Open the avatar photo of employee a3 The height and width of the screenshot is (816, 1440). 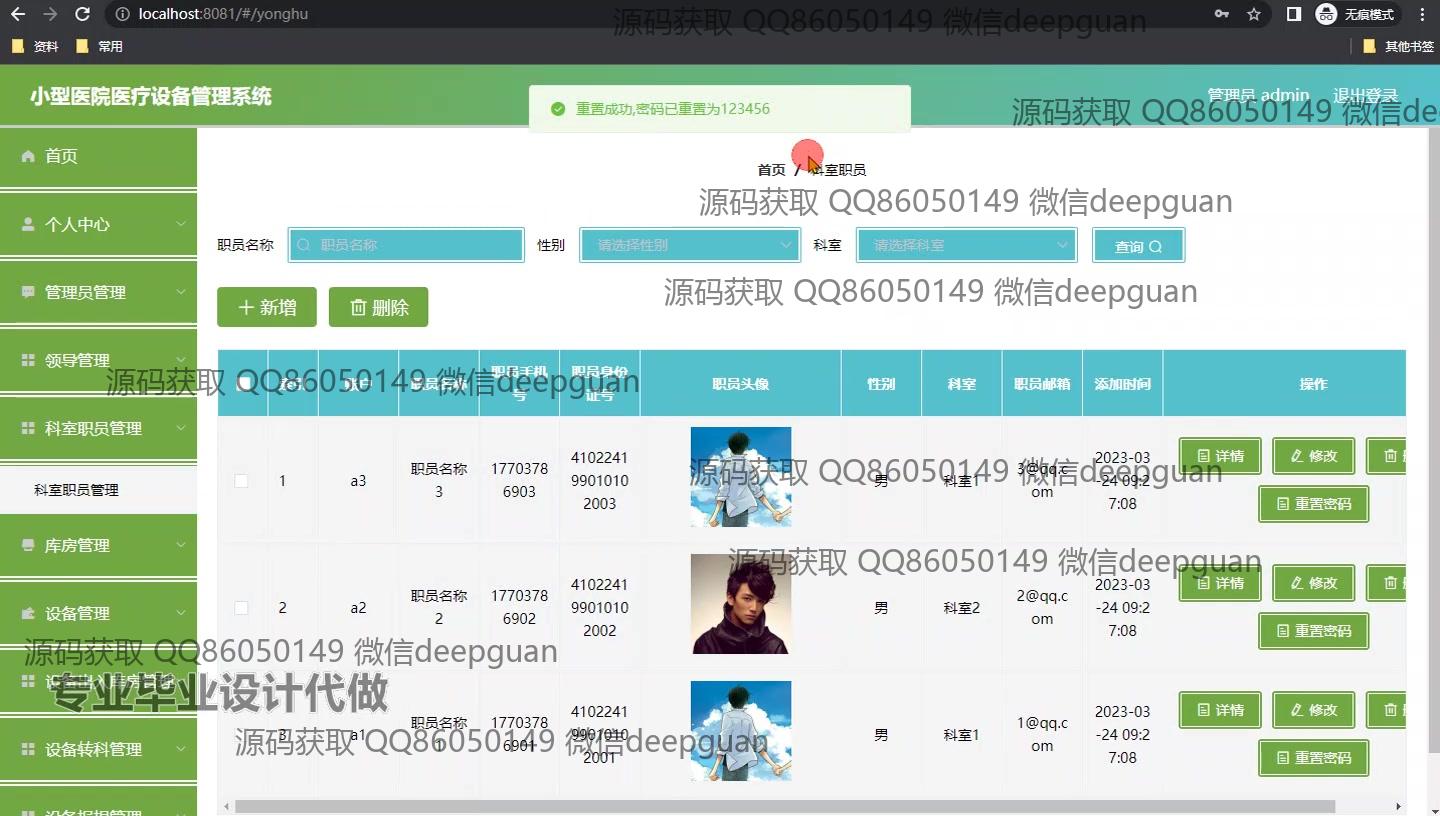click(741, 477)
